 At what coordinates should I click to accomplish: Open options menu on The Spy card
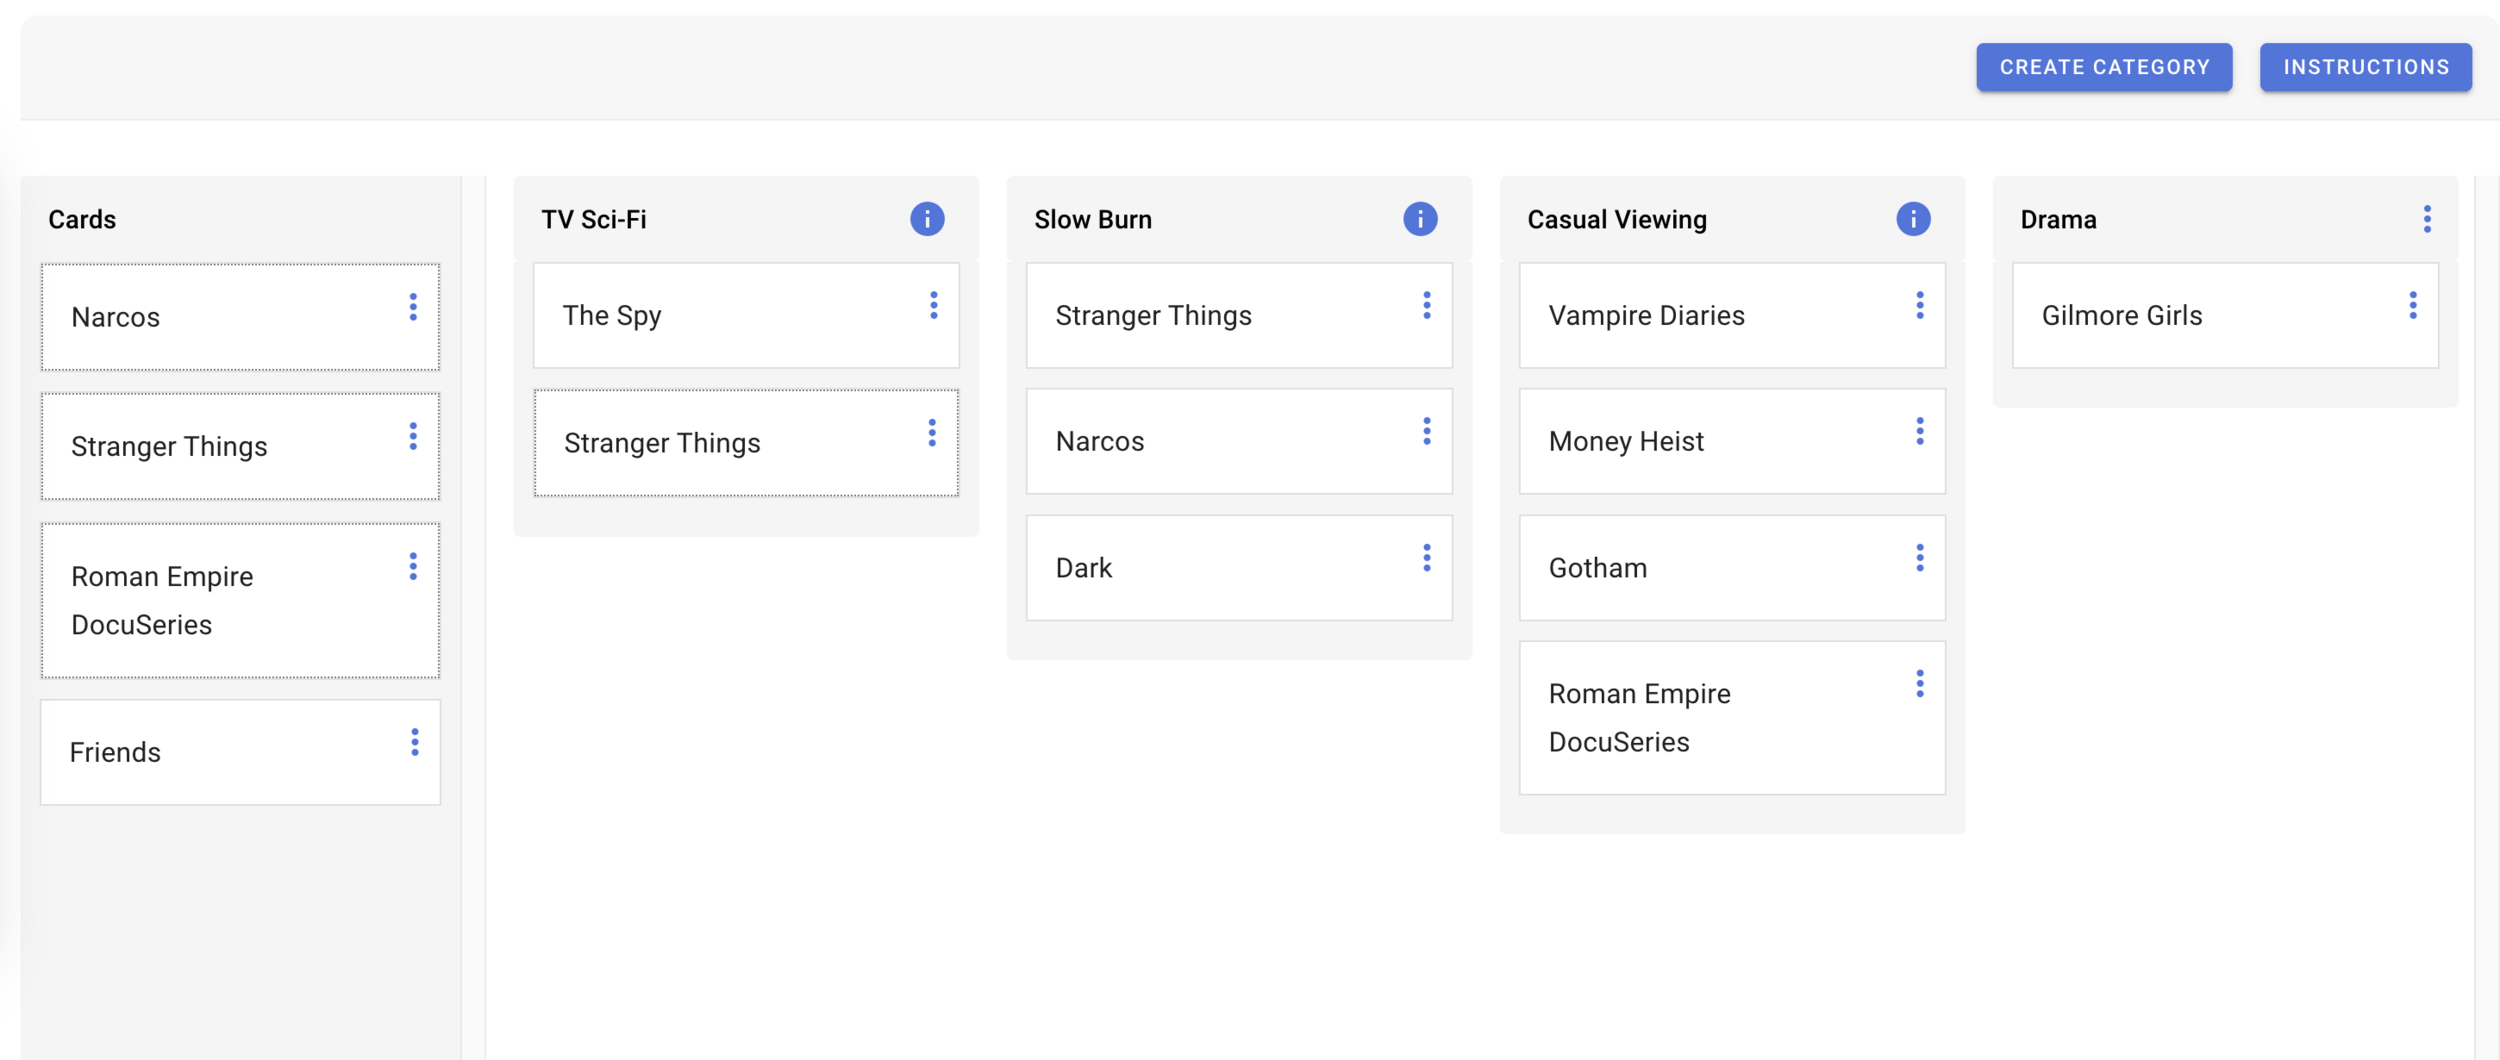934,305
